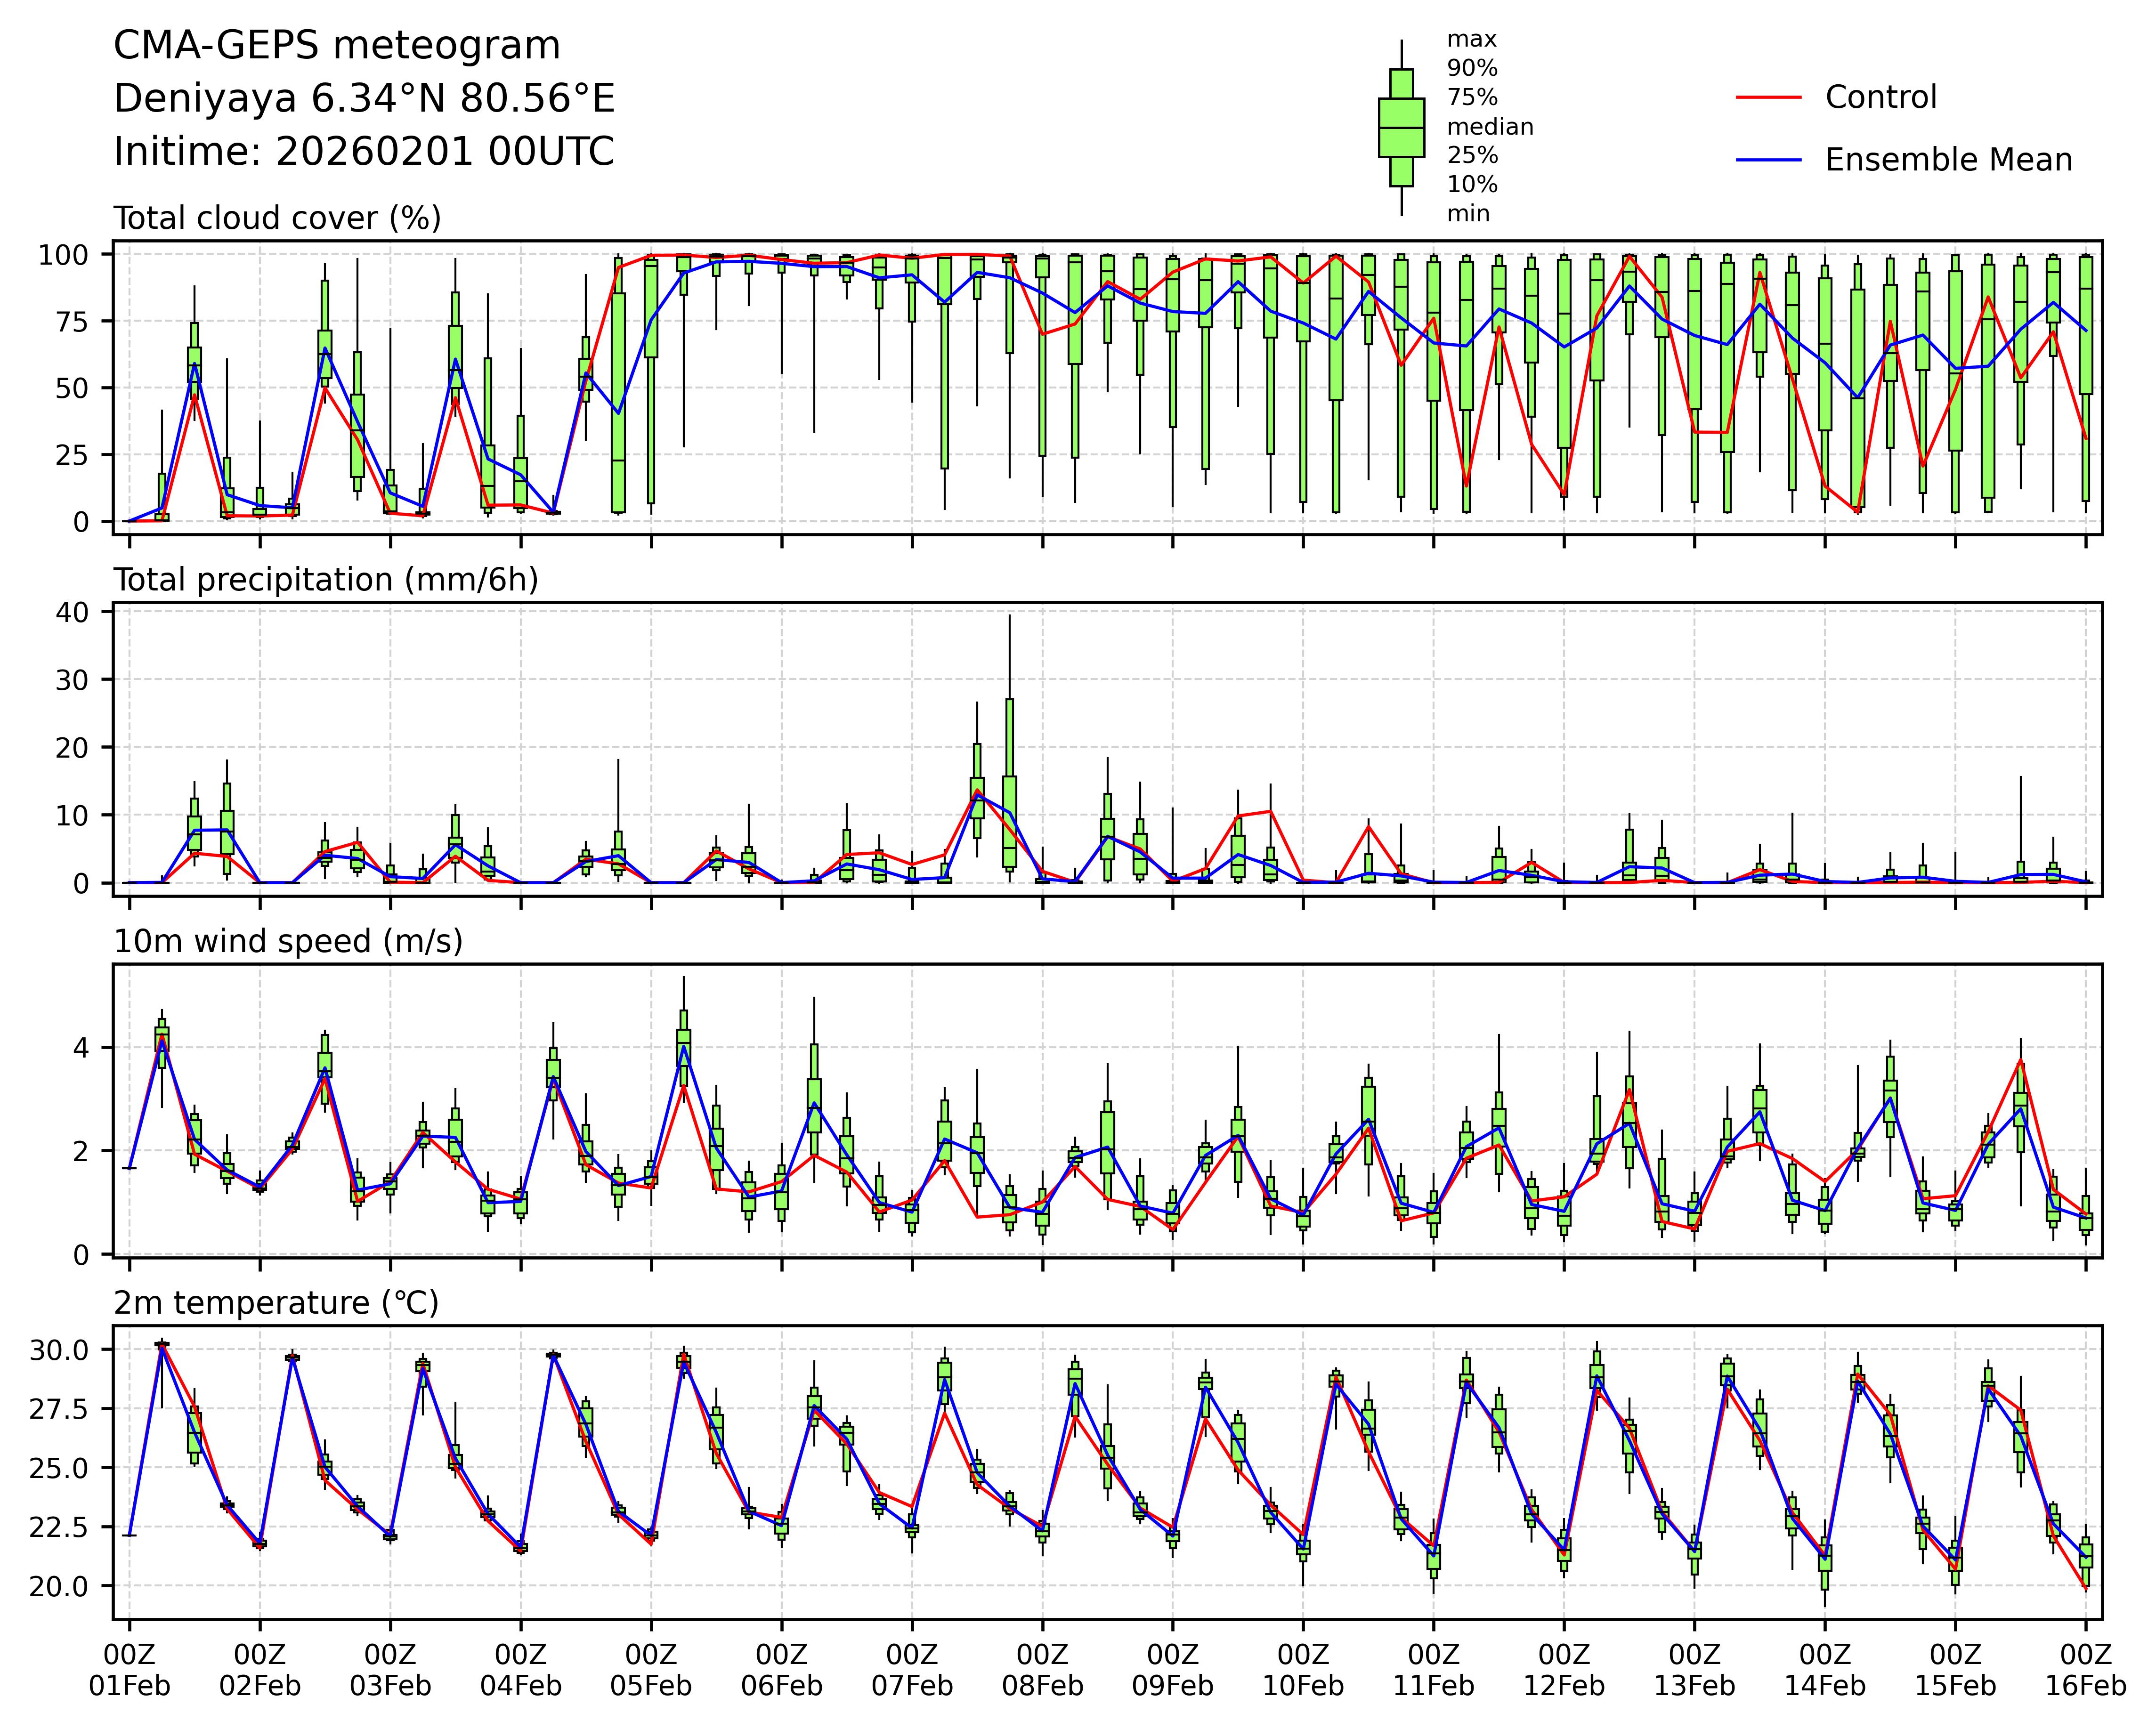2156x1729 pixels.
Task: Click the '00Z 08Feb' x-axis label
Action: [1042, 1670]
